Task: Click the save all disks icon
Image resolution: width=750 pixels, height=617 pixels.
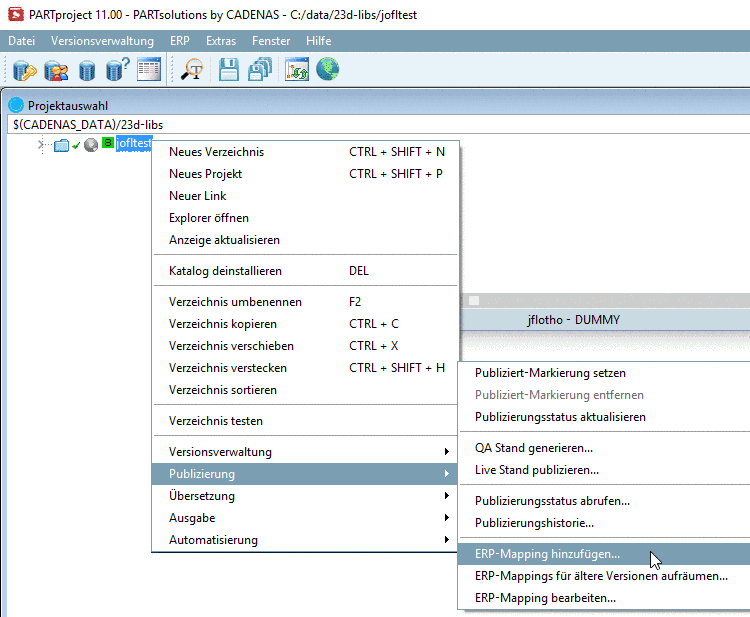Action: pyautogui.click(x=260, y=69)
